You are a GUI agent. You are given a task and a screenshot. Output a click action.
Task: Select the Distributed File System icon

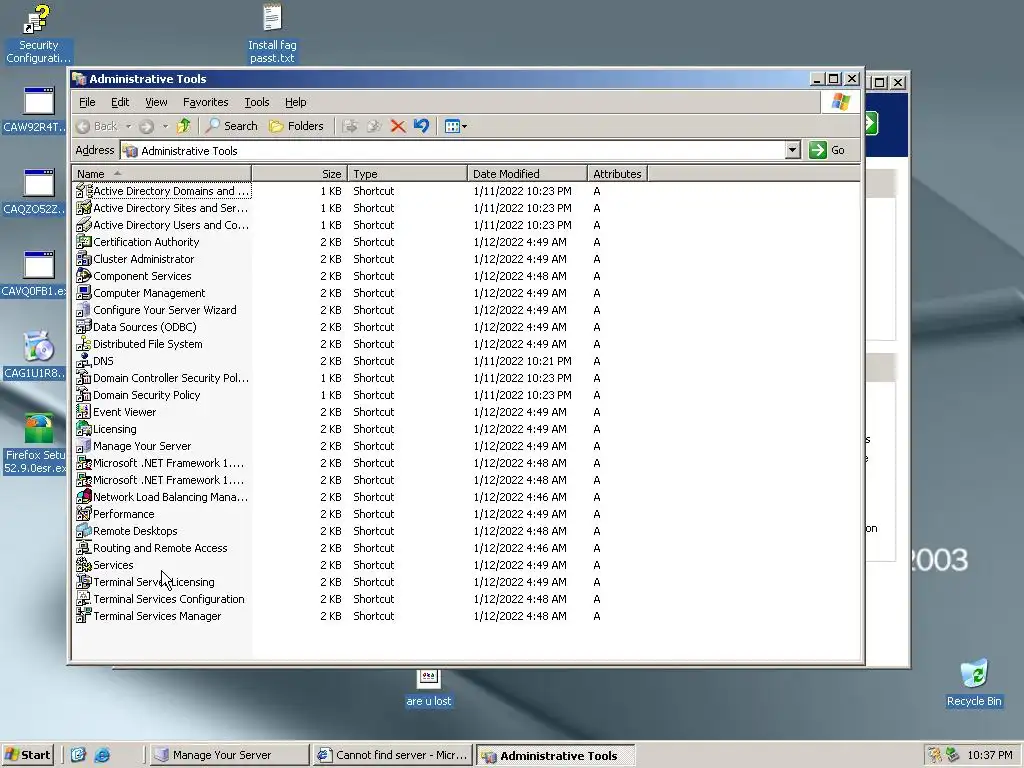[84, 344]
